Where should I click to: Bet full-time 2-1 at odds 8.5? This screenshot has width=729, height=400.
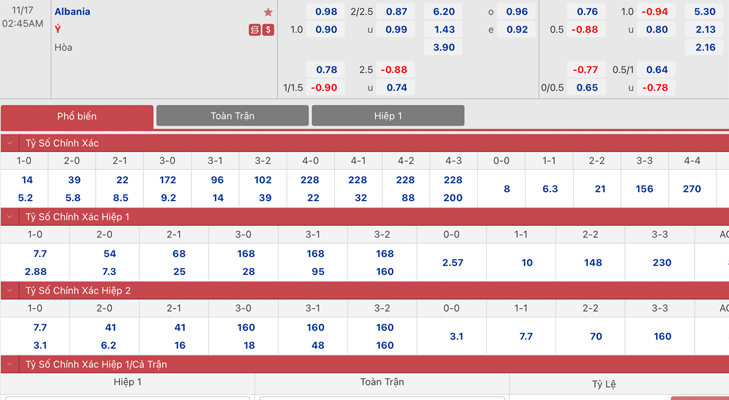point(120,198)
